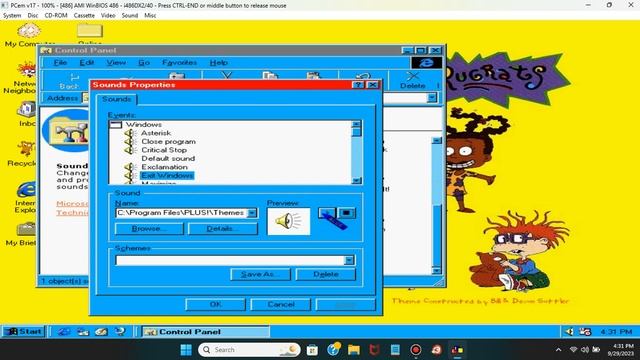Click Back in the Control Panel toolbar
Image resolution: width=640 pixels, height=360 pixels.
click(69, 81)
